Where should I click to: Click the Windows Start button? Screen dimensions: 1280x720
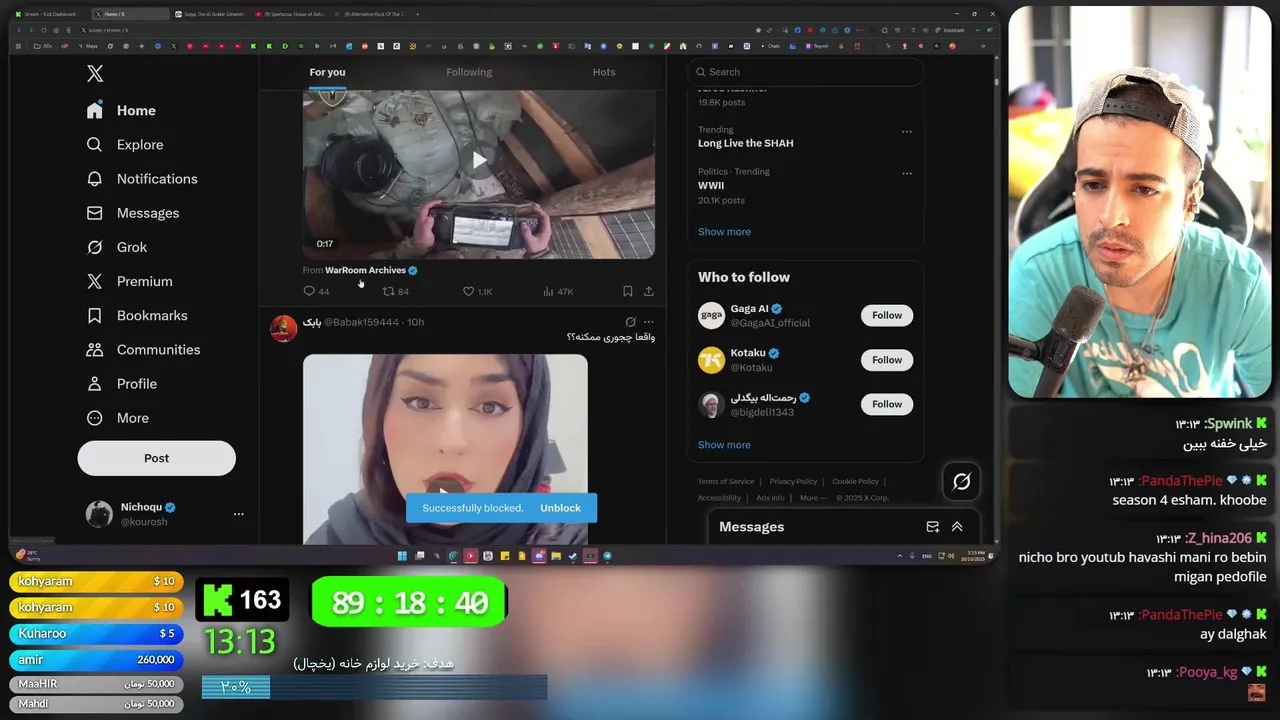point(403,556)
